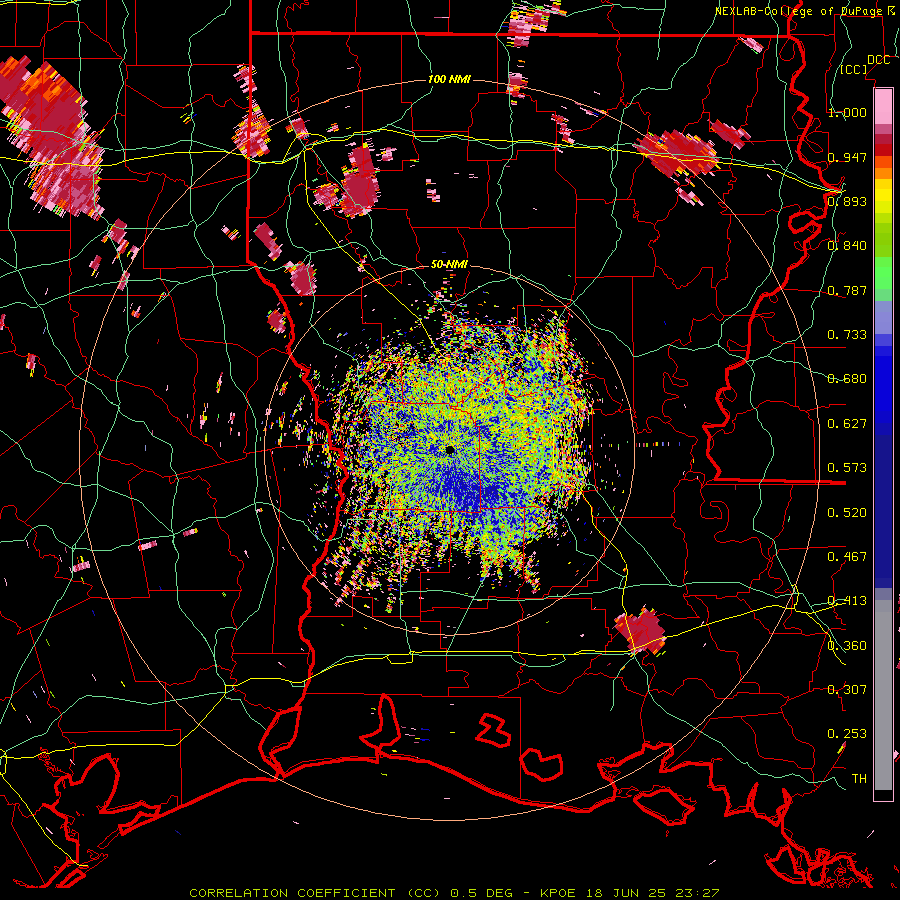Click the 0.680 scale value
Screen dimensions: 900x900
click(x=847, y=379)
